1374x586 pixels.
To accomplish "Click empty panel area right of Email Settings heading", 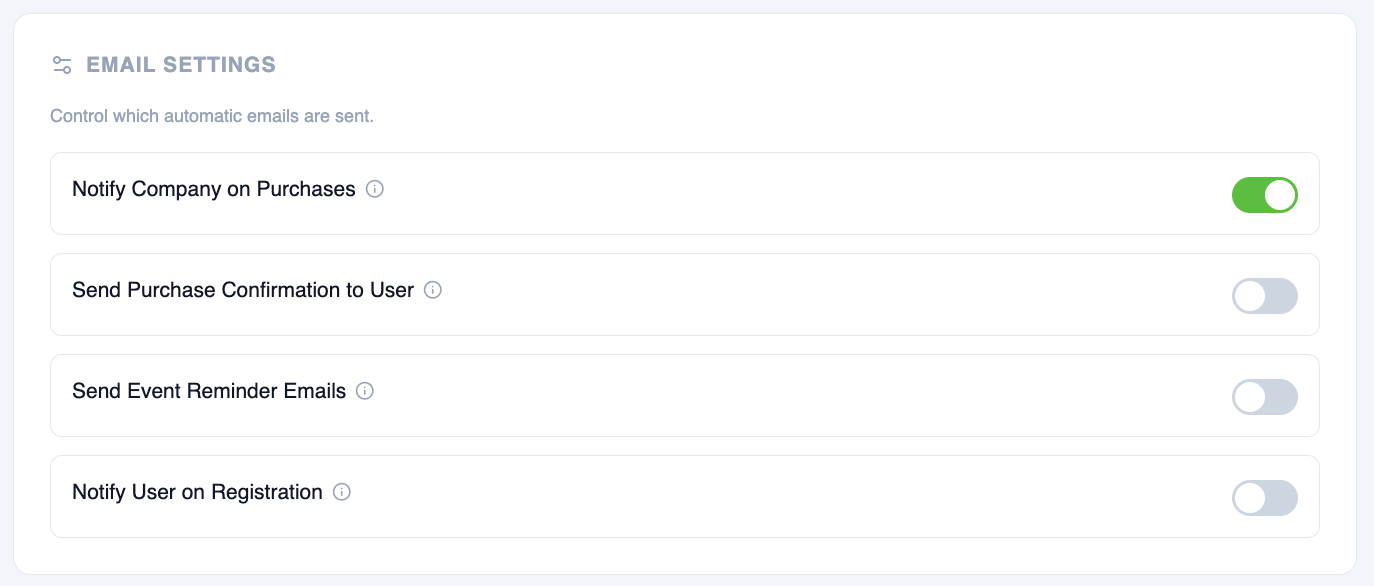I will tap(800, 65).
